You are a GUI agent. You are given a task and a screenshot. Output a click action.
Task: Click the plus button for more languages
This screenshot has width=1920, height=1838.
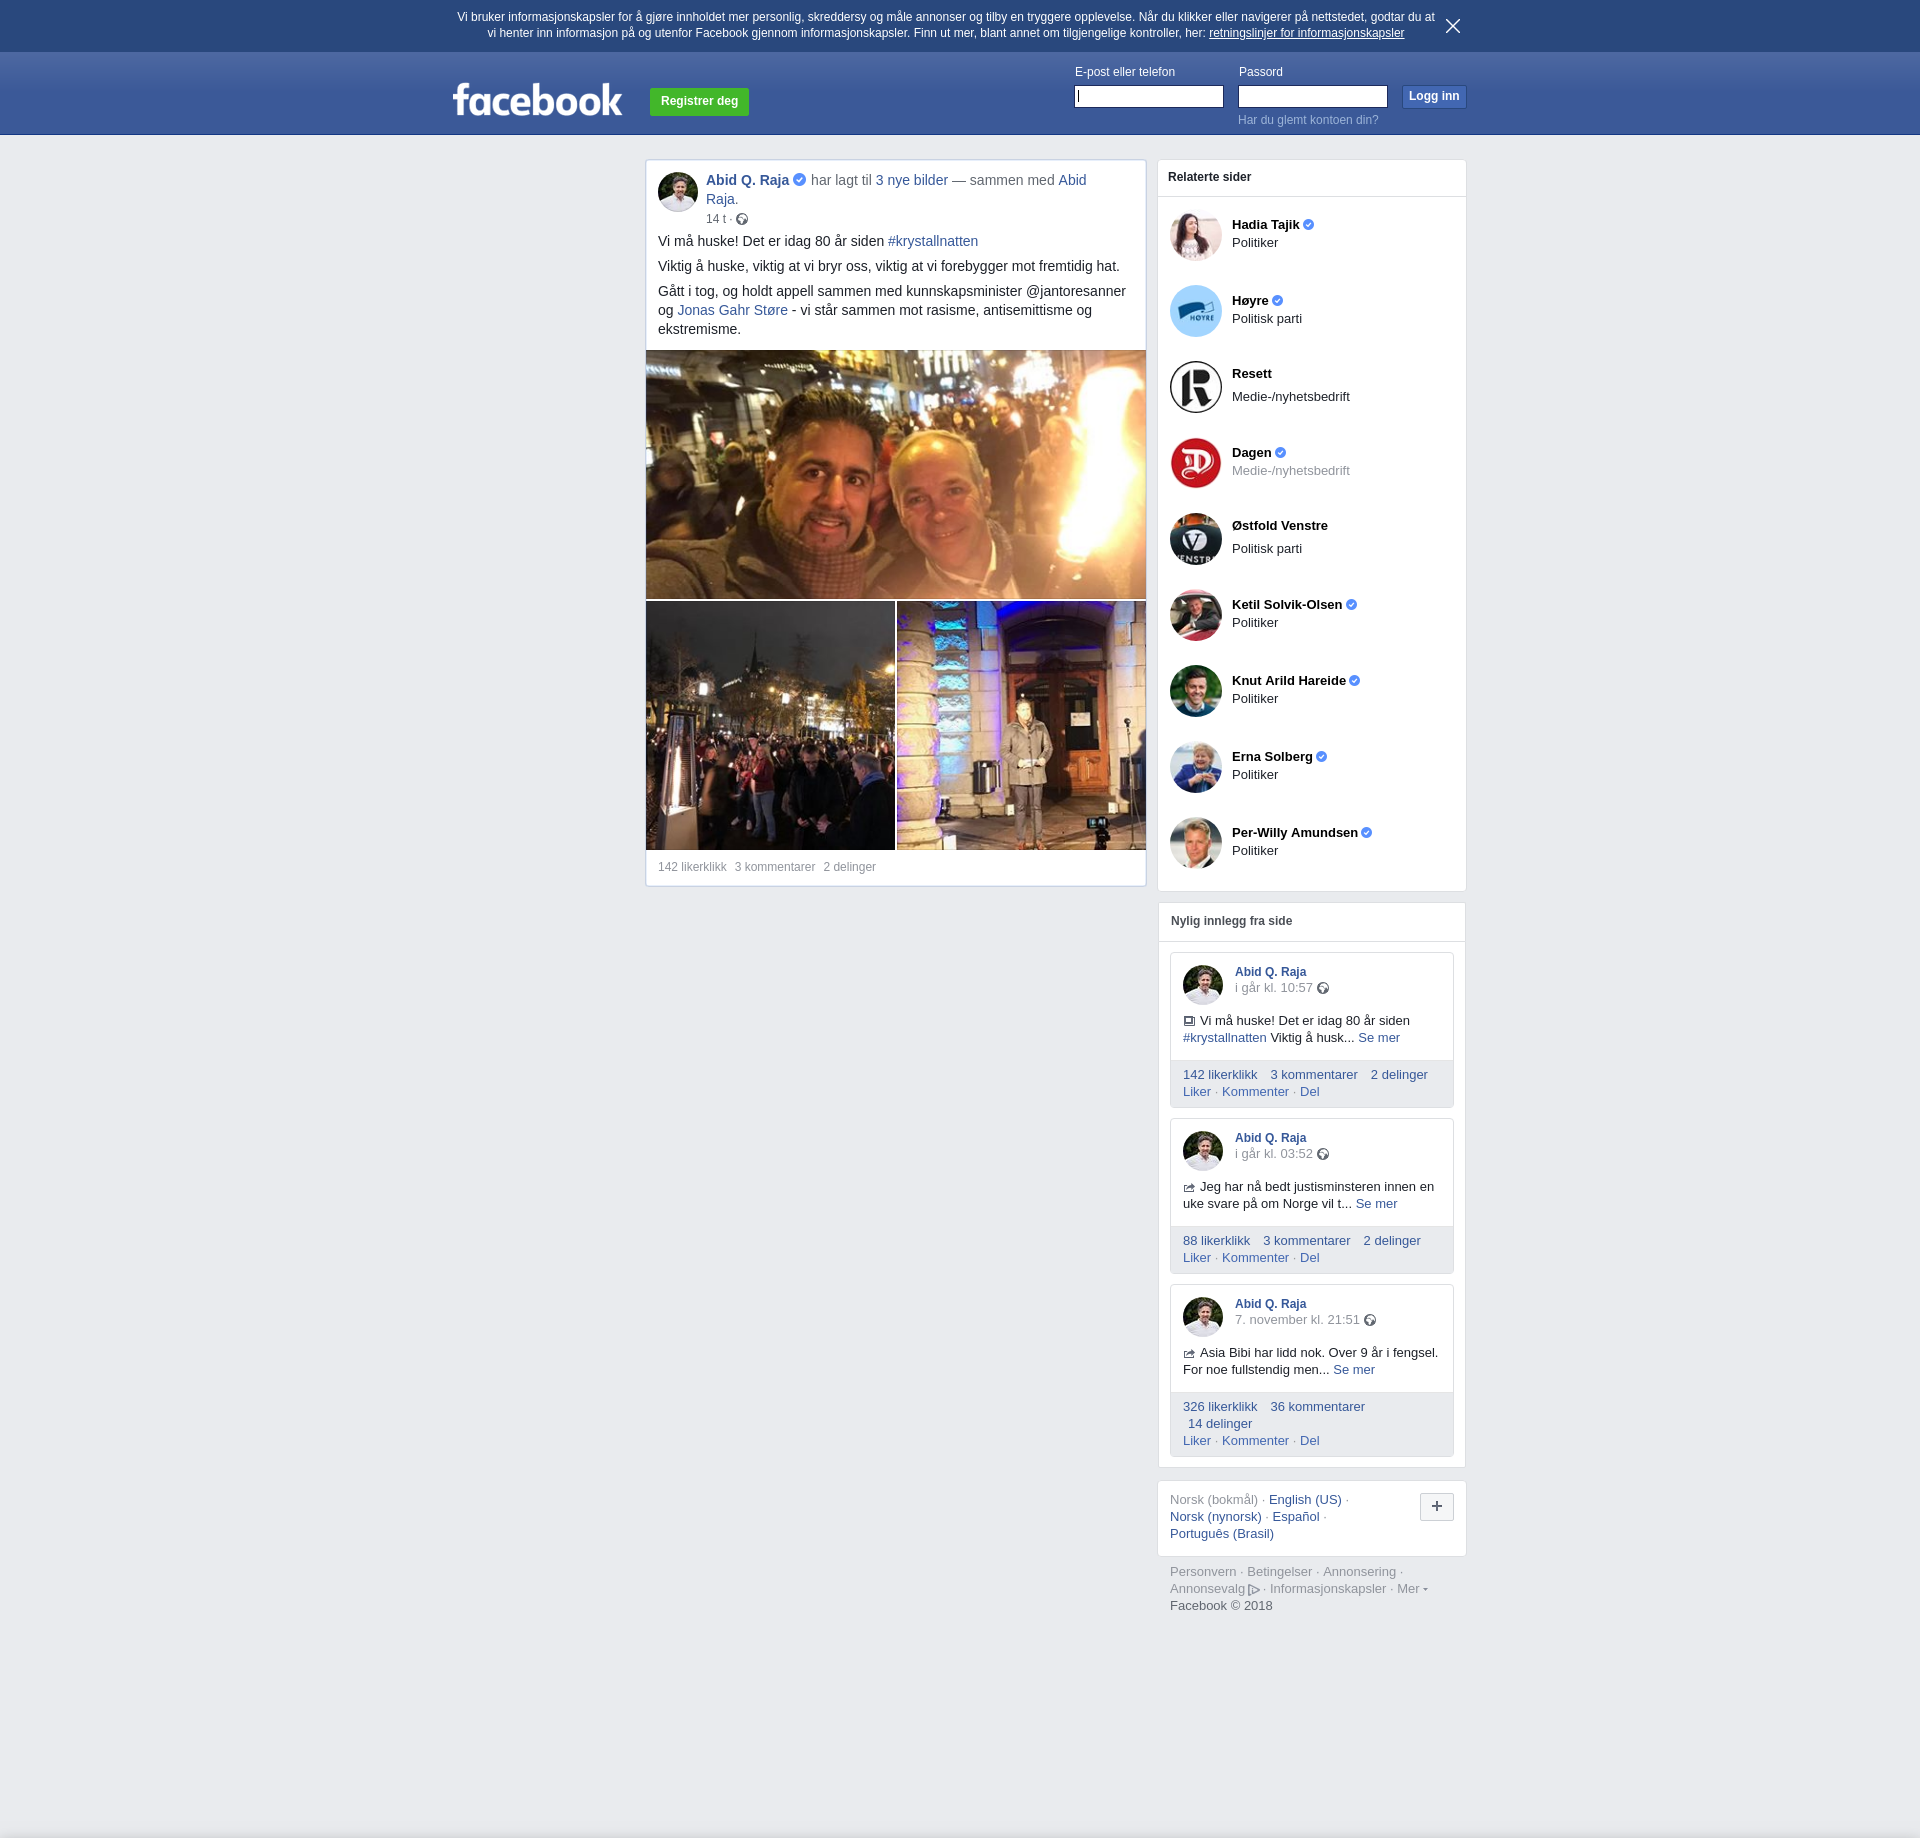pos(1436,1506)
